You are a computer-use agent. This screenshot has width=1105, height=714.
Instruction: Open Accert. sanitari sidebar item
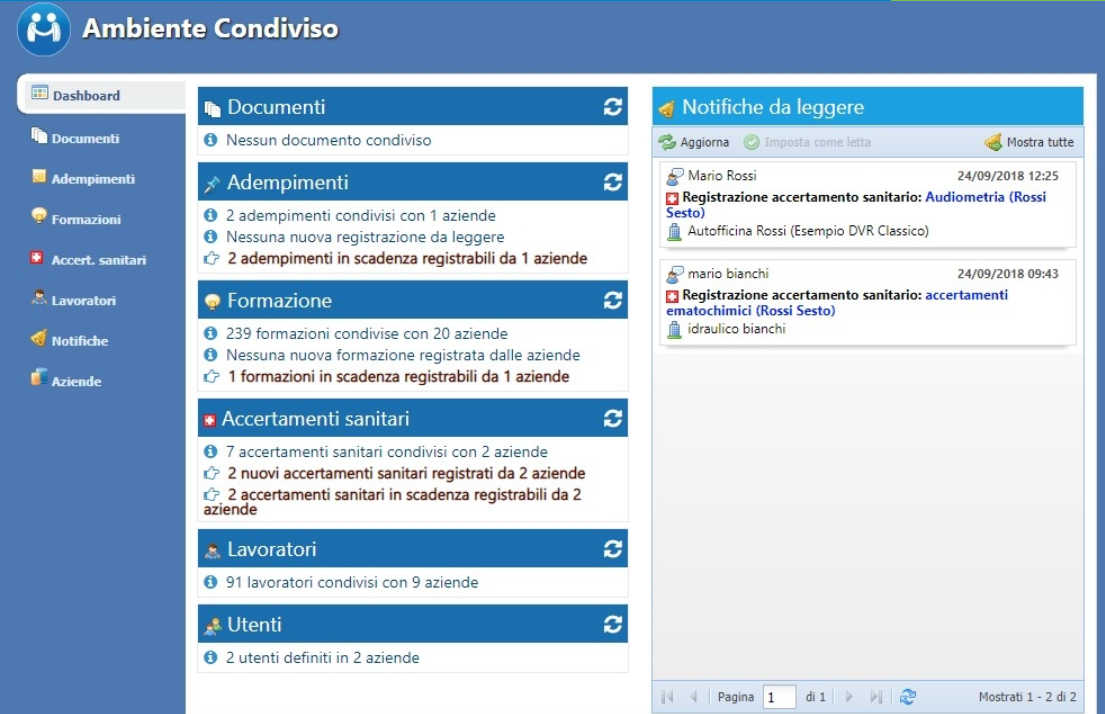98,260
